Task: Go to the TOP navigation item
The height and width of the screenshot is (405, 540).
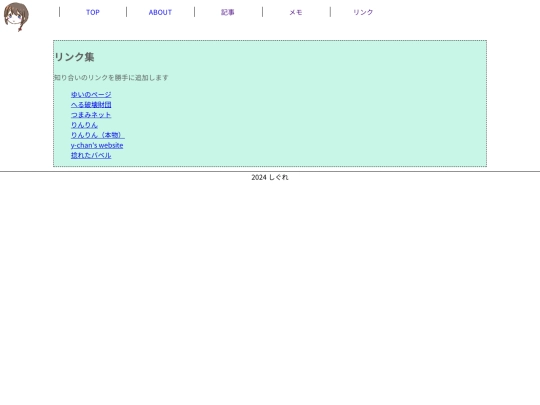Action: [x=93, y=12]
